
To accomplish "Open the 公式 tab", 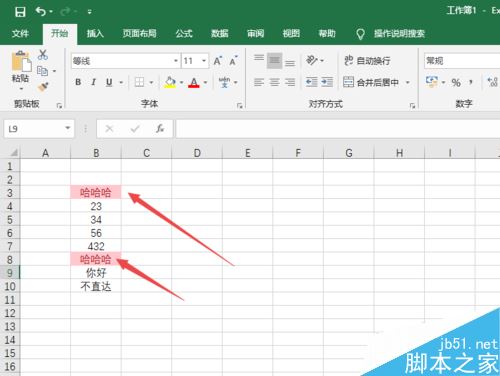I will [184, 33].
